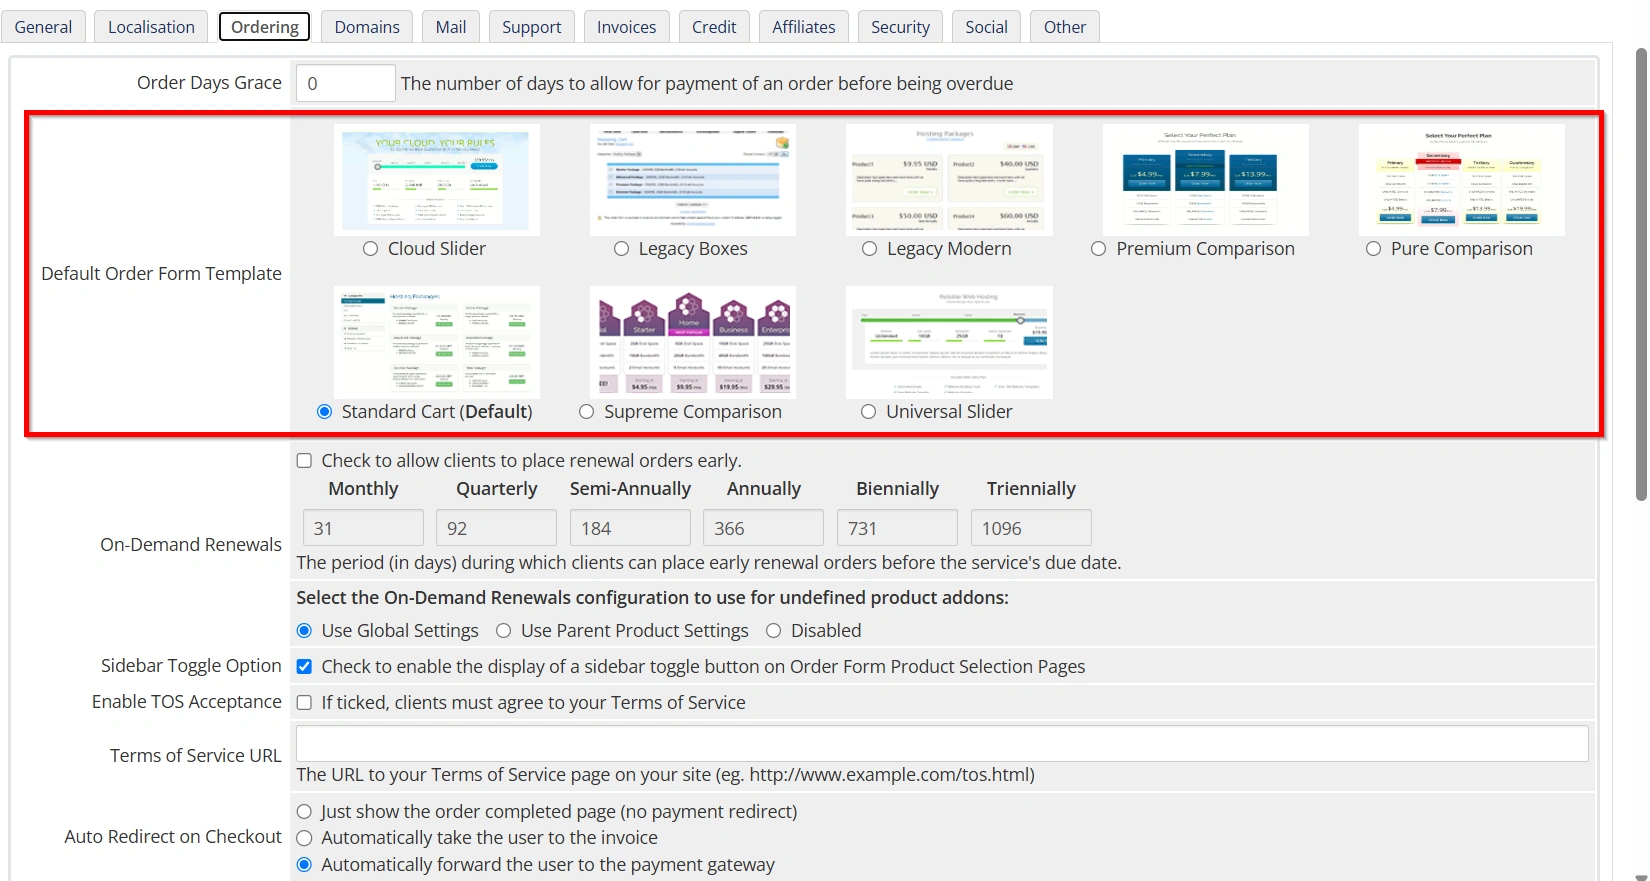Pick the Premium Comparison radio option
This screenshot has height=881, width=1650.
[1099, 249]
